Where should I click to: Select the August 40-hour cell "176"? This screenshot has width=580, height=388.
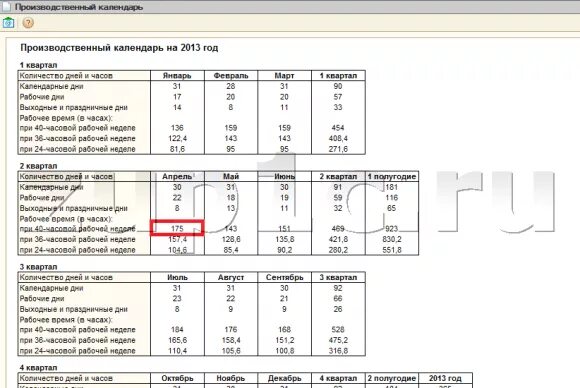(x=231, y=330)
